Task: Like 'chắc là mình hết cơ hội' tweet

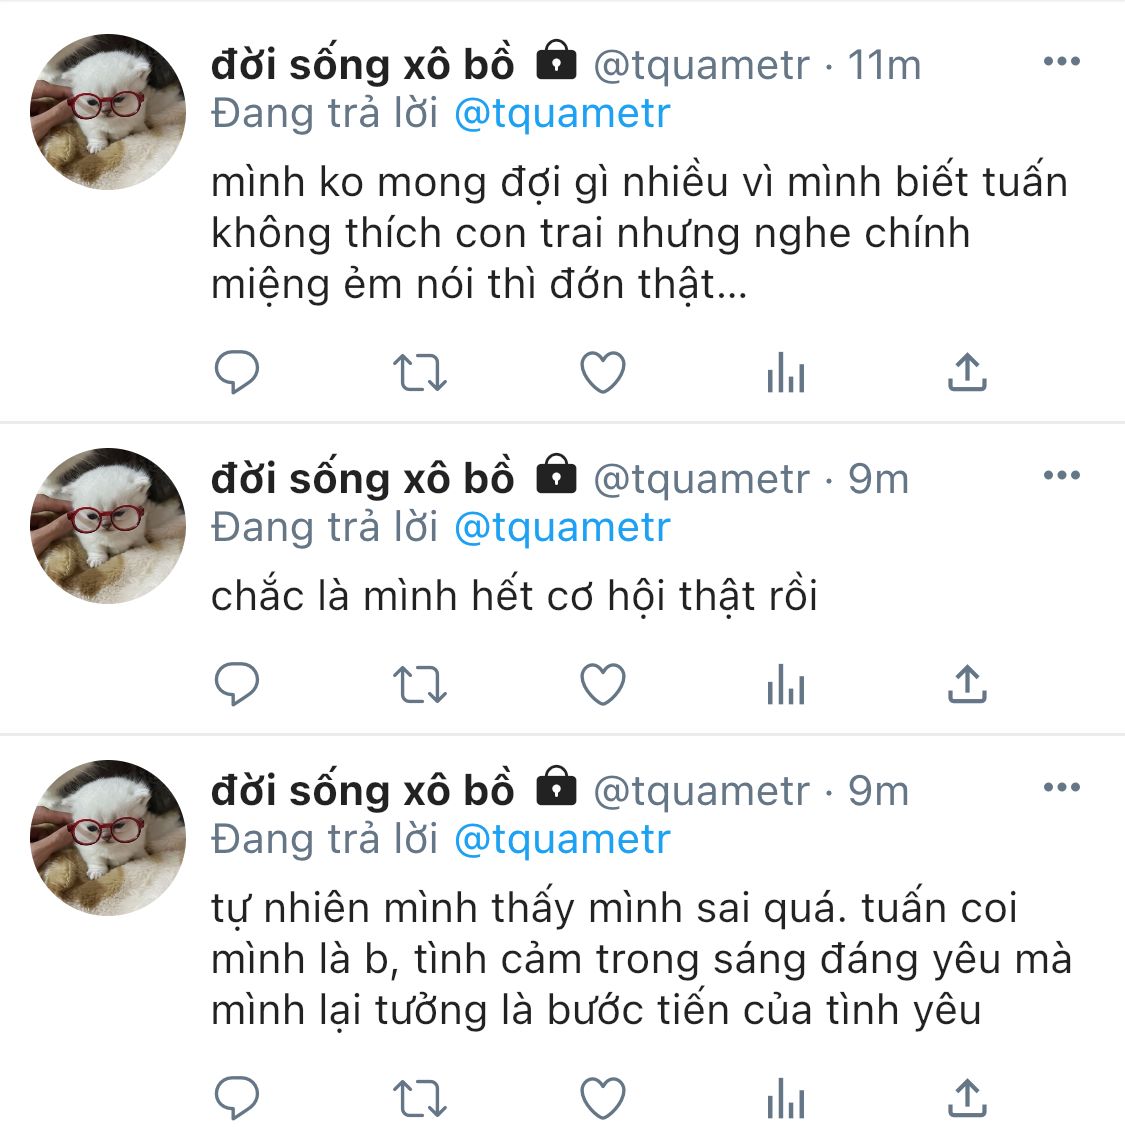Action: pos(603,684)
